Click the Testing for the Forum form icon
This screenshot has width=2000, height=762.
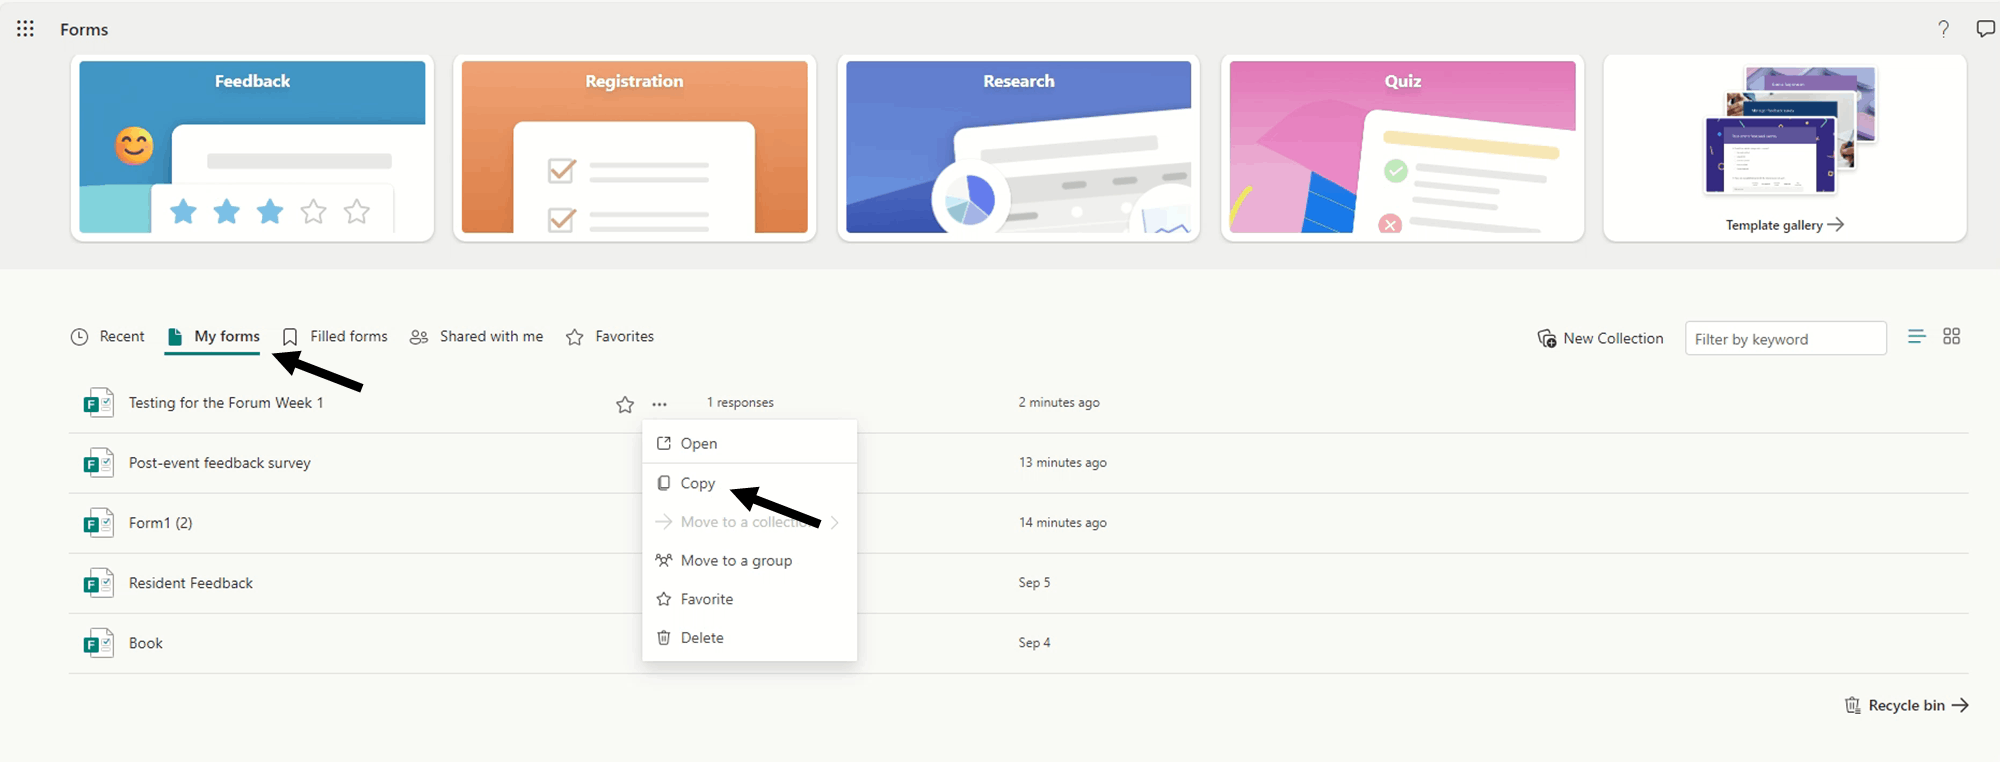(98, 403)
